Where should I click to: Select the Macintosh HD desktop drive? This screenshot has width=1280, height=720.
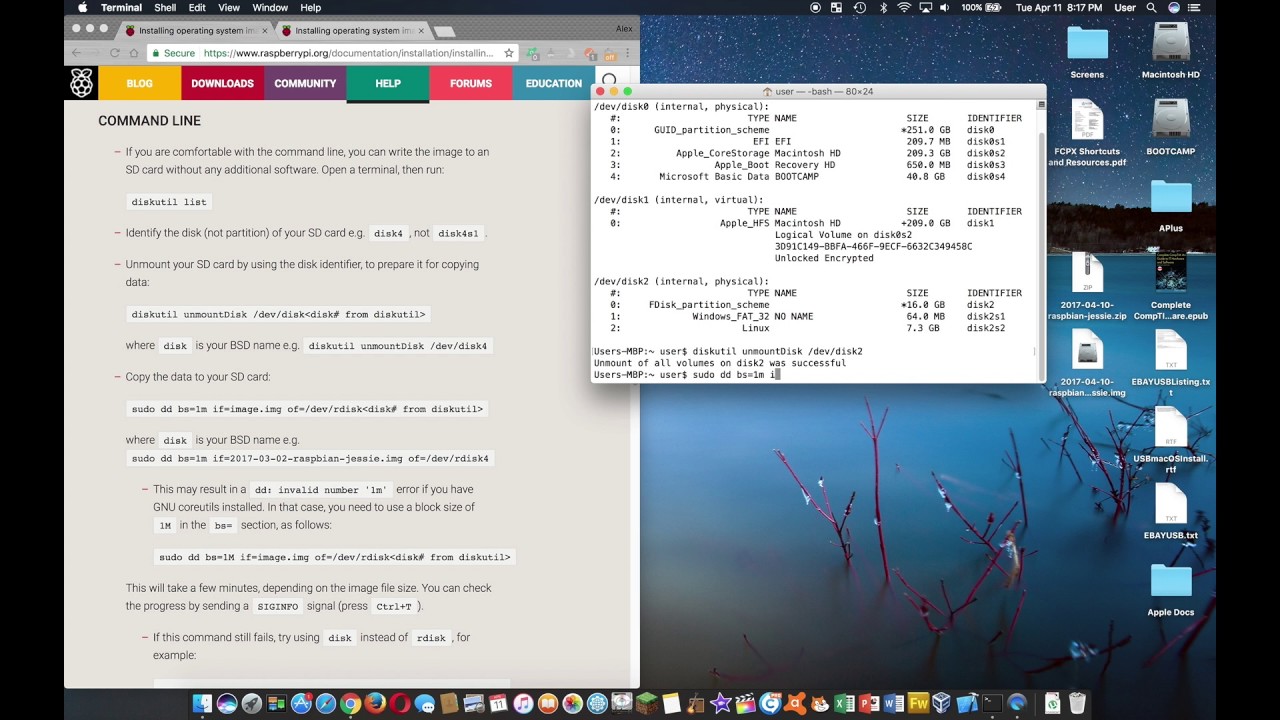pos(1170,50)
